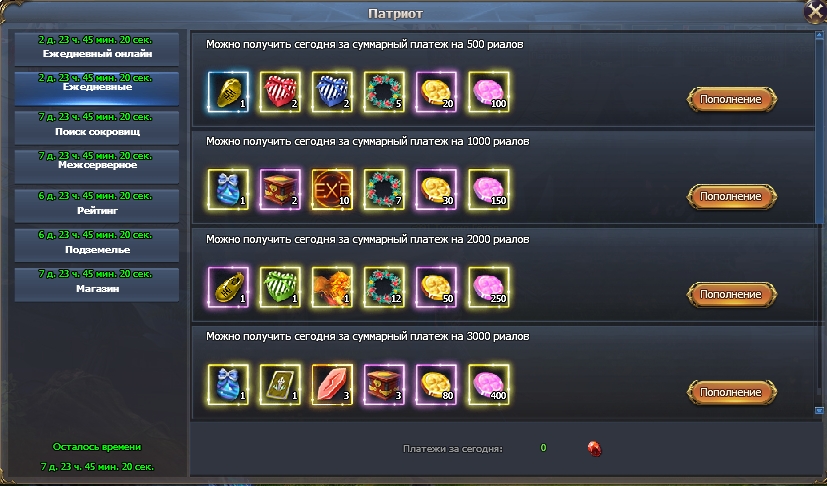Screen dimensions: 827x486
Task: Click the pink crystal reward with count 3
Action: click(x=332, y=385)
